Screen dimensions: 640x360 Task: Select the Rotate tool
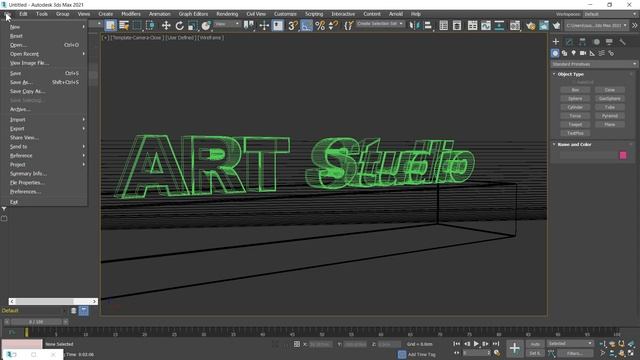pos(179,26)
